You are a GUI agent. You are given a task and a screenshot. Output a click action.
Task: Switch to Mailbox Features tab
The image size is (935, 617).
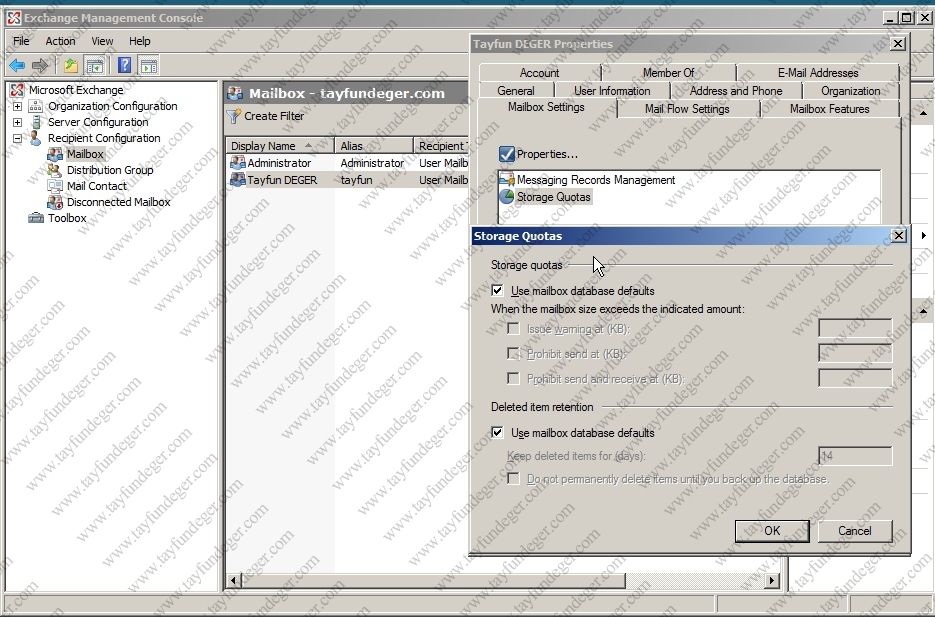(829, 109)
